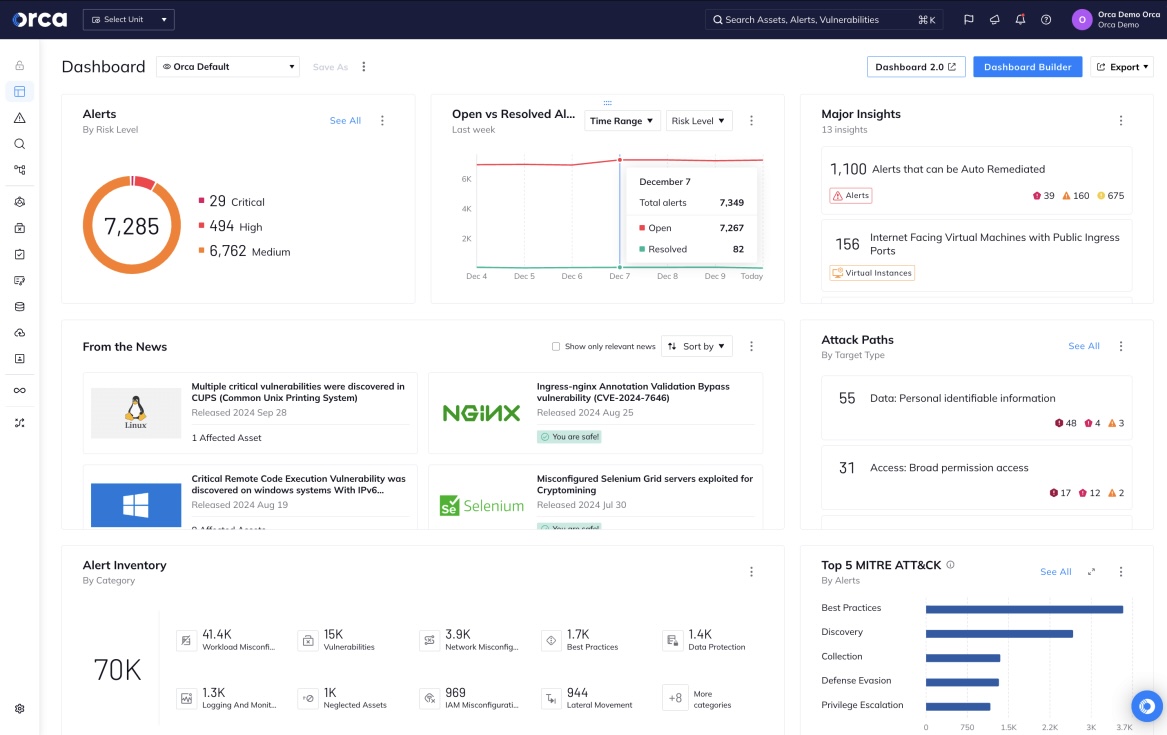This screenshot has height=735, width=1167.
Task: Open the Risk Level dropdown
Action: pyautogui.click(x=698, y=121)
